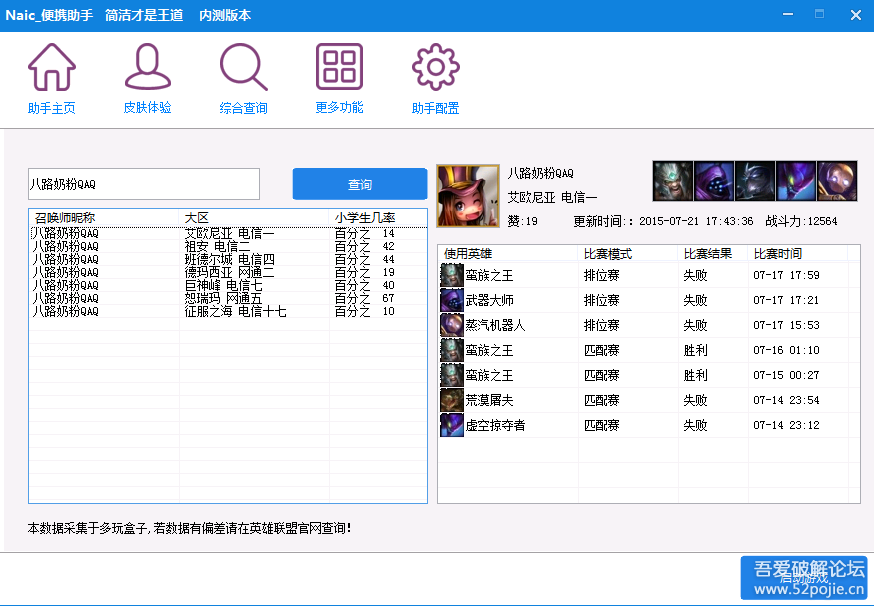Open the 助手主页 home icon

click(x=52, y=67)
